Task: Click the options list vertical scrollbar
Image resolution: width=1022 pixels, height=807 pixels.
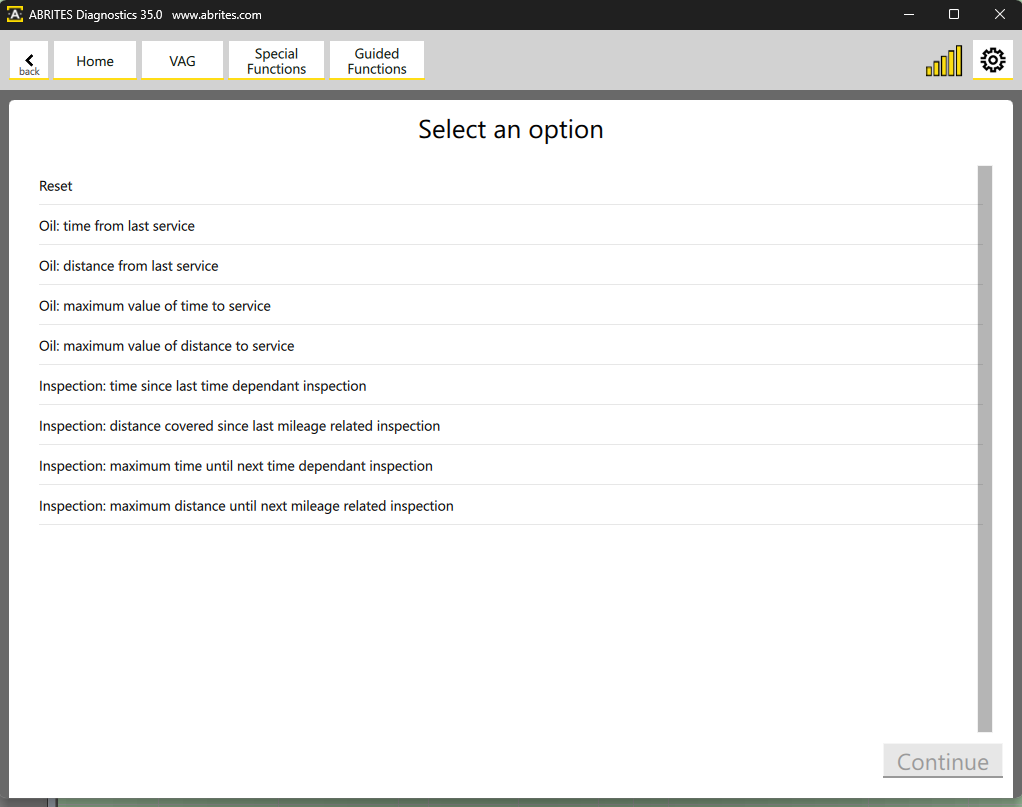Action: tap(985, 448)
